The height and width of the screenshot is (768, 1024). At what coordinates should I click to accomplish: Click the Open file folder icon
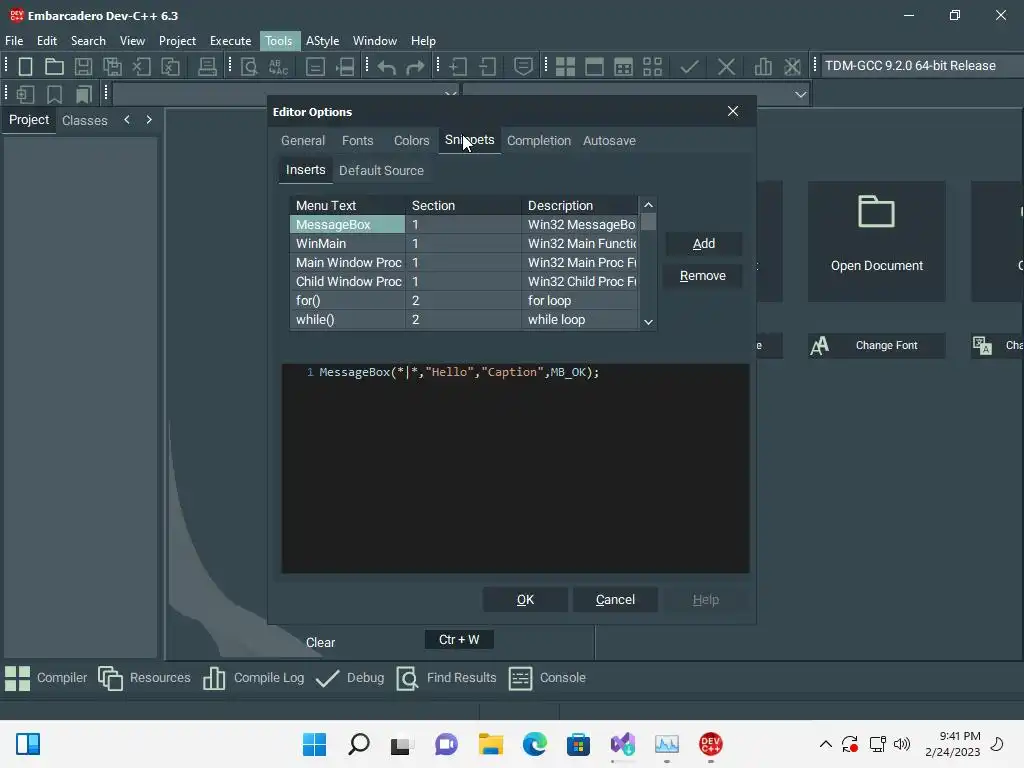[x=54, y=66]
